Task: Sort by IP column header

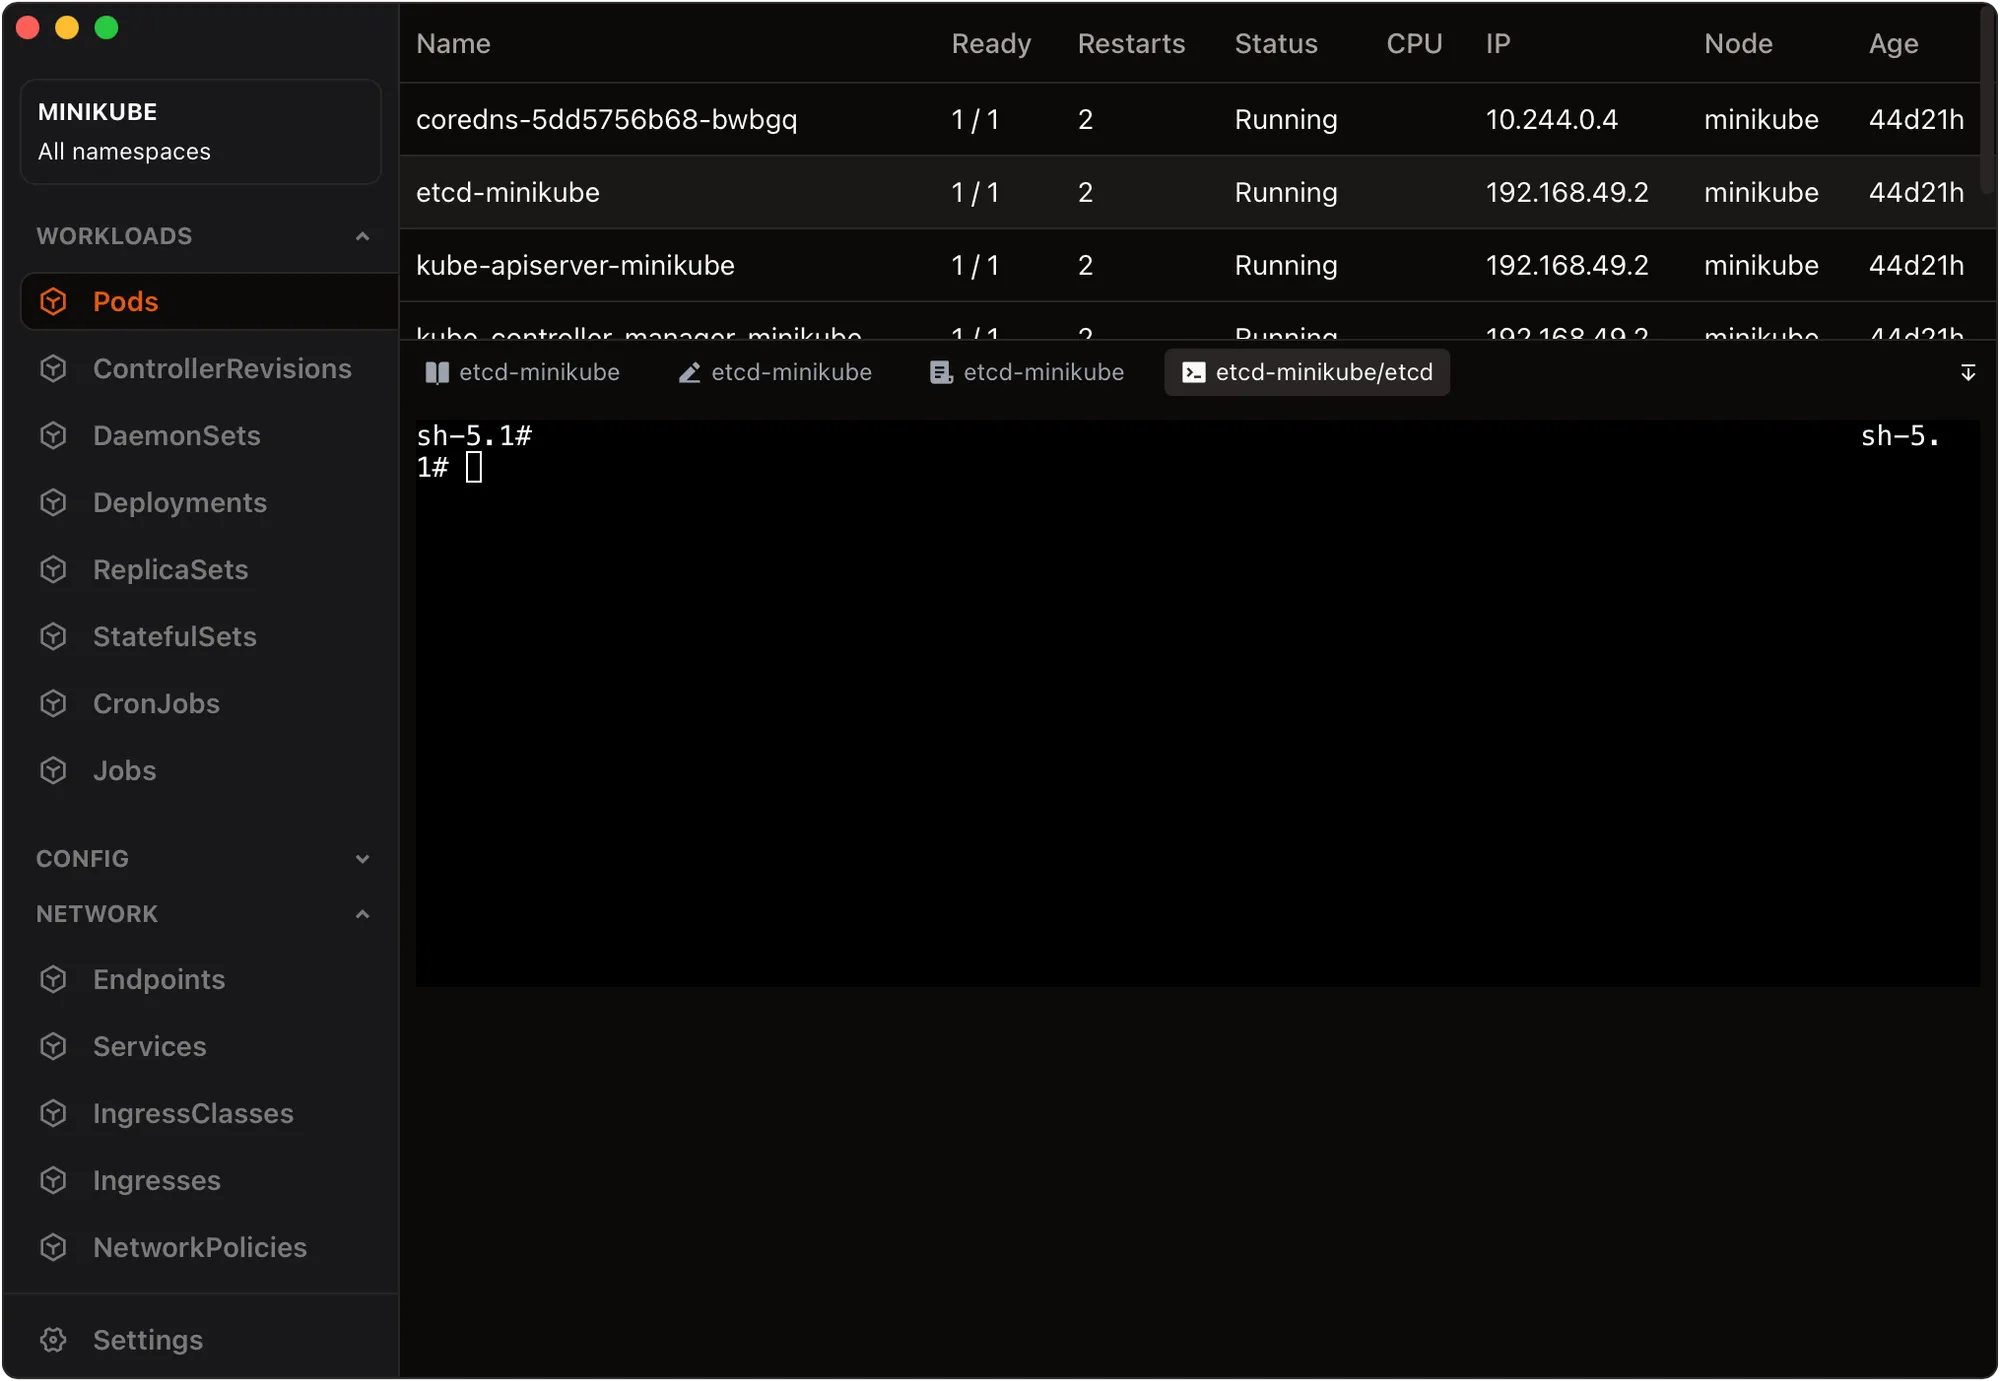Action: [1497, 43]
